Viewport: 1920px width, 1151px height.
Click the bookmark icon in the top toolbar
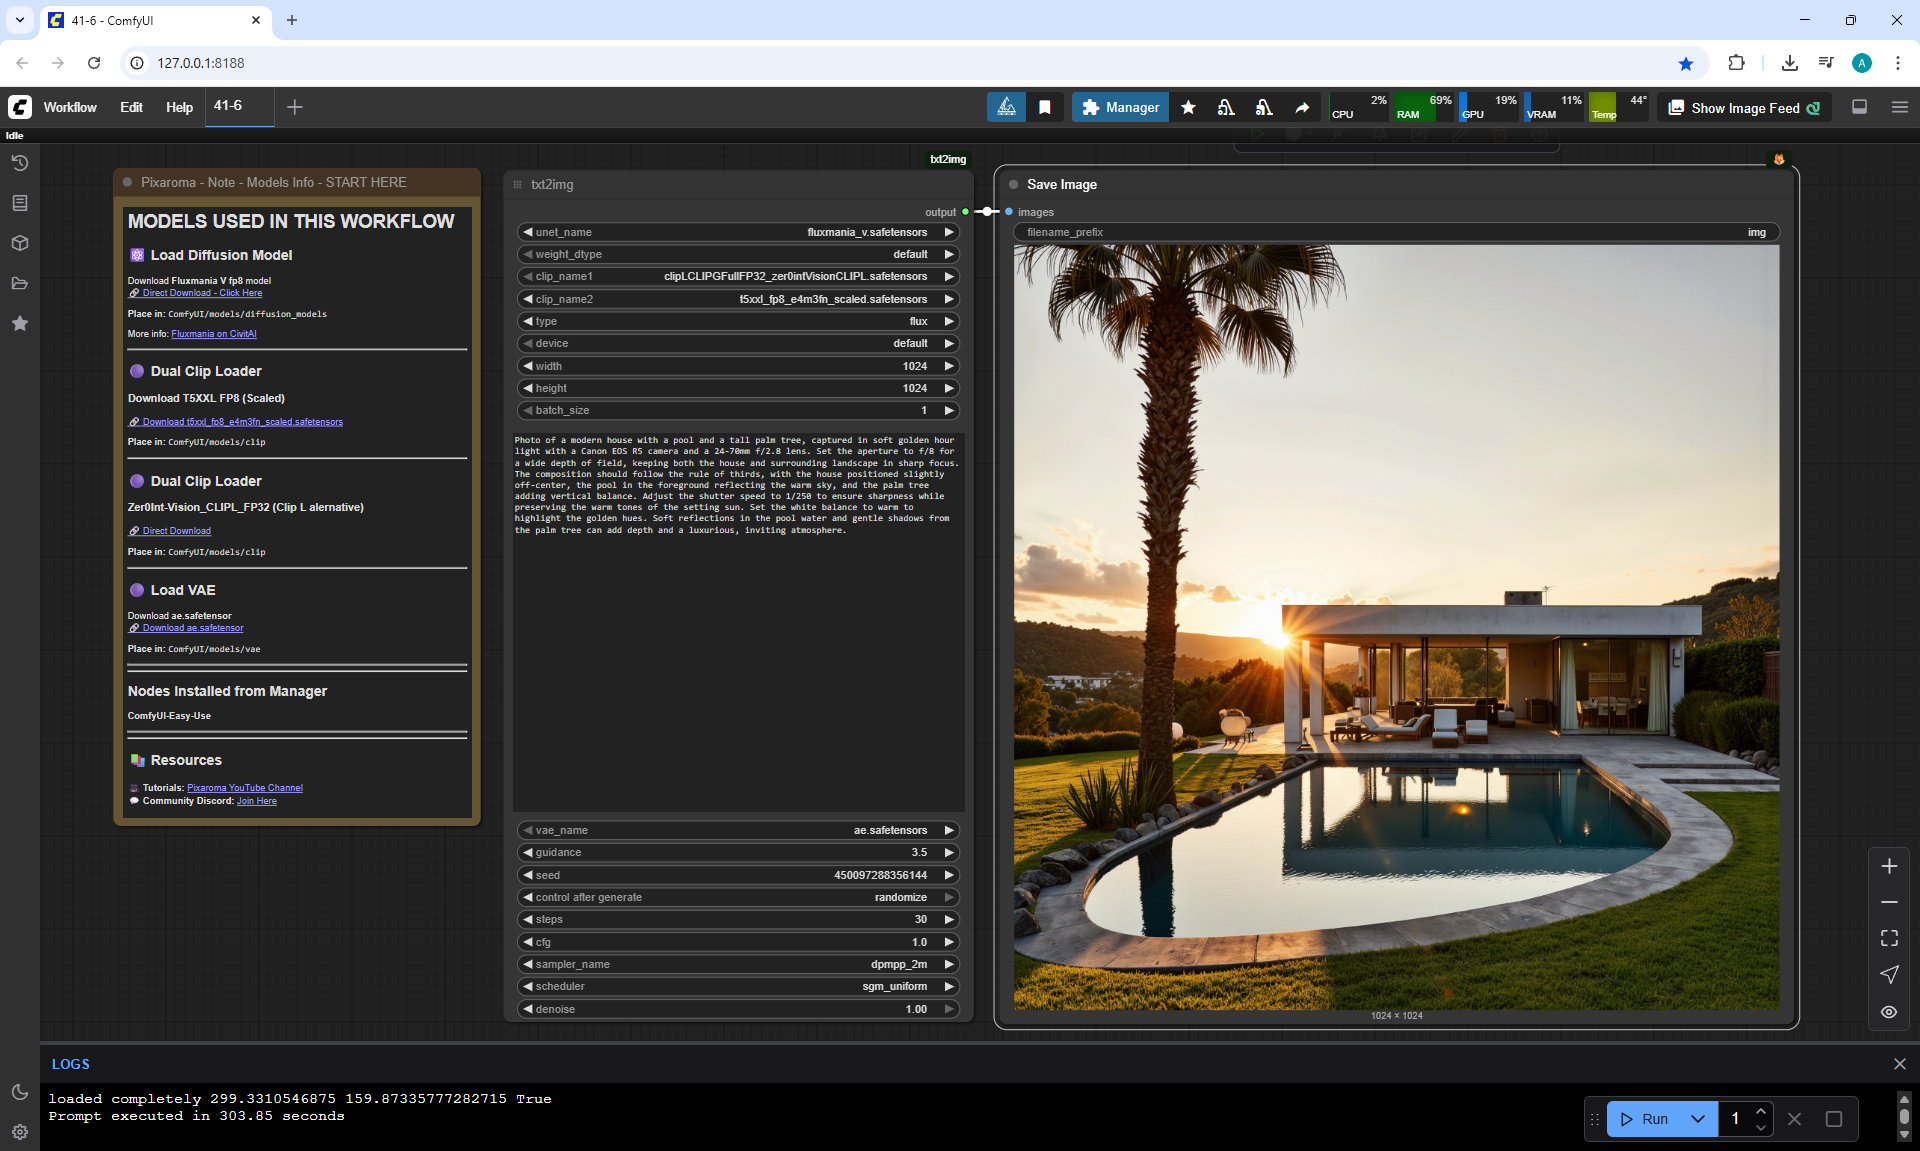pos(1044,107)
